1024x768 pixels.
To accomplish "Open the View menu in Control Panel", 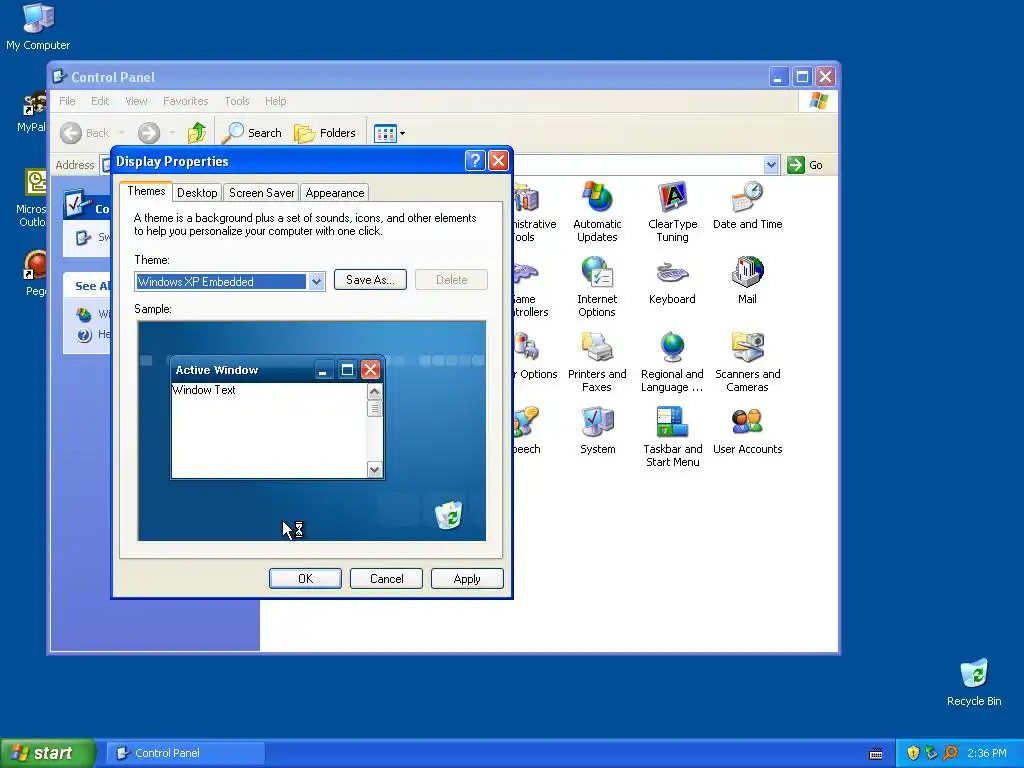I will pos(136,101).
